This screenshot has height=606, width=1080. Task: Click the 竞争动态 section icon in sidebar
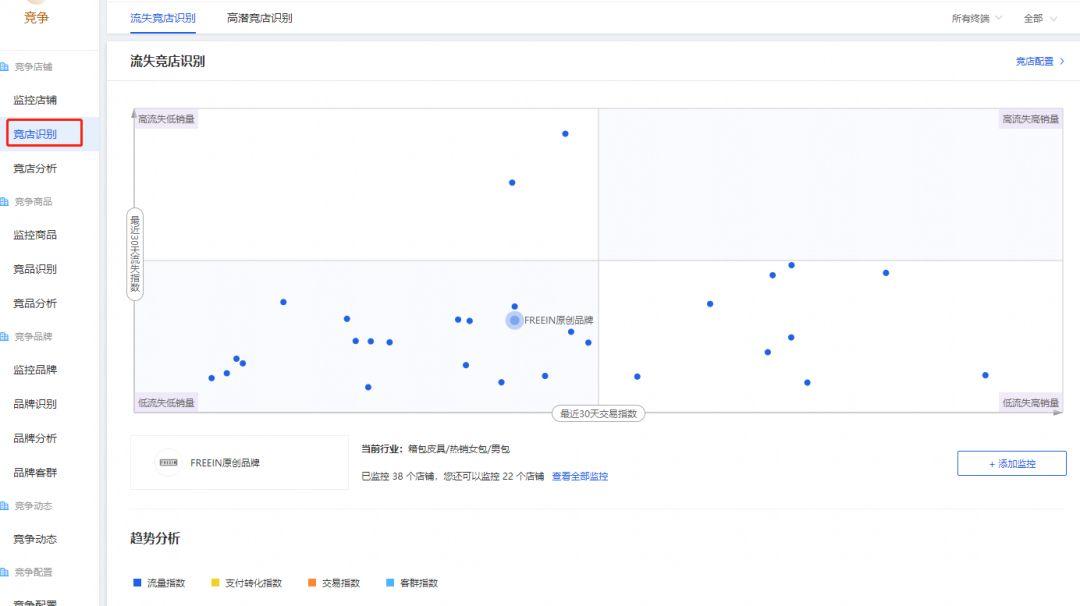pyautogui.click(x=5, y=506)
